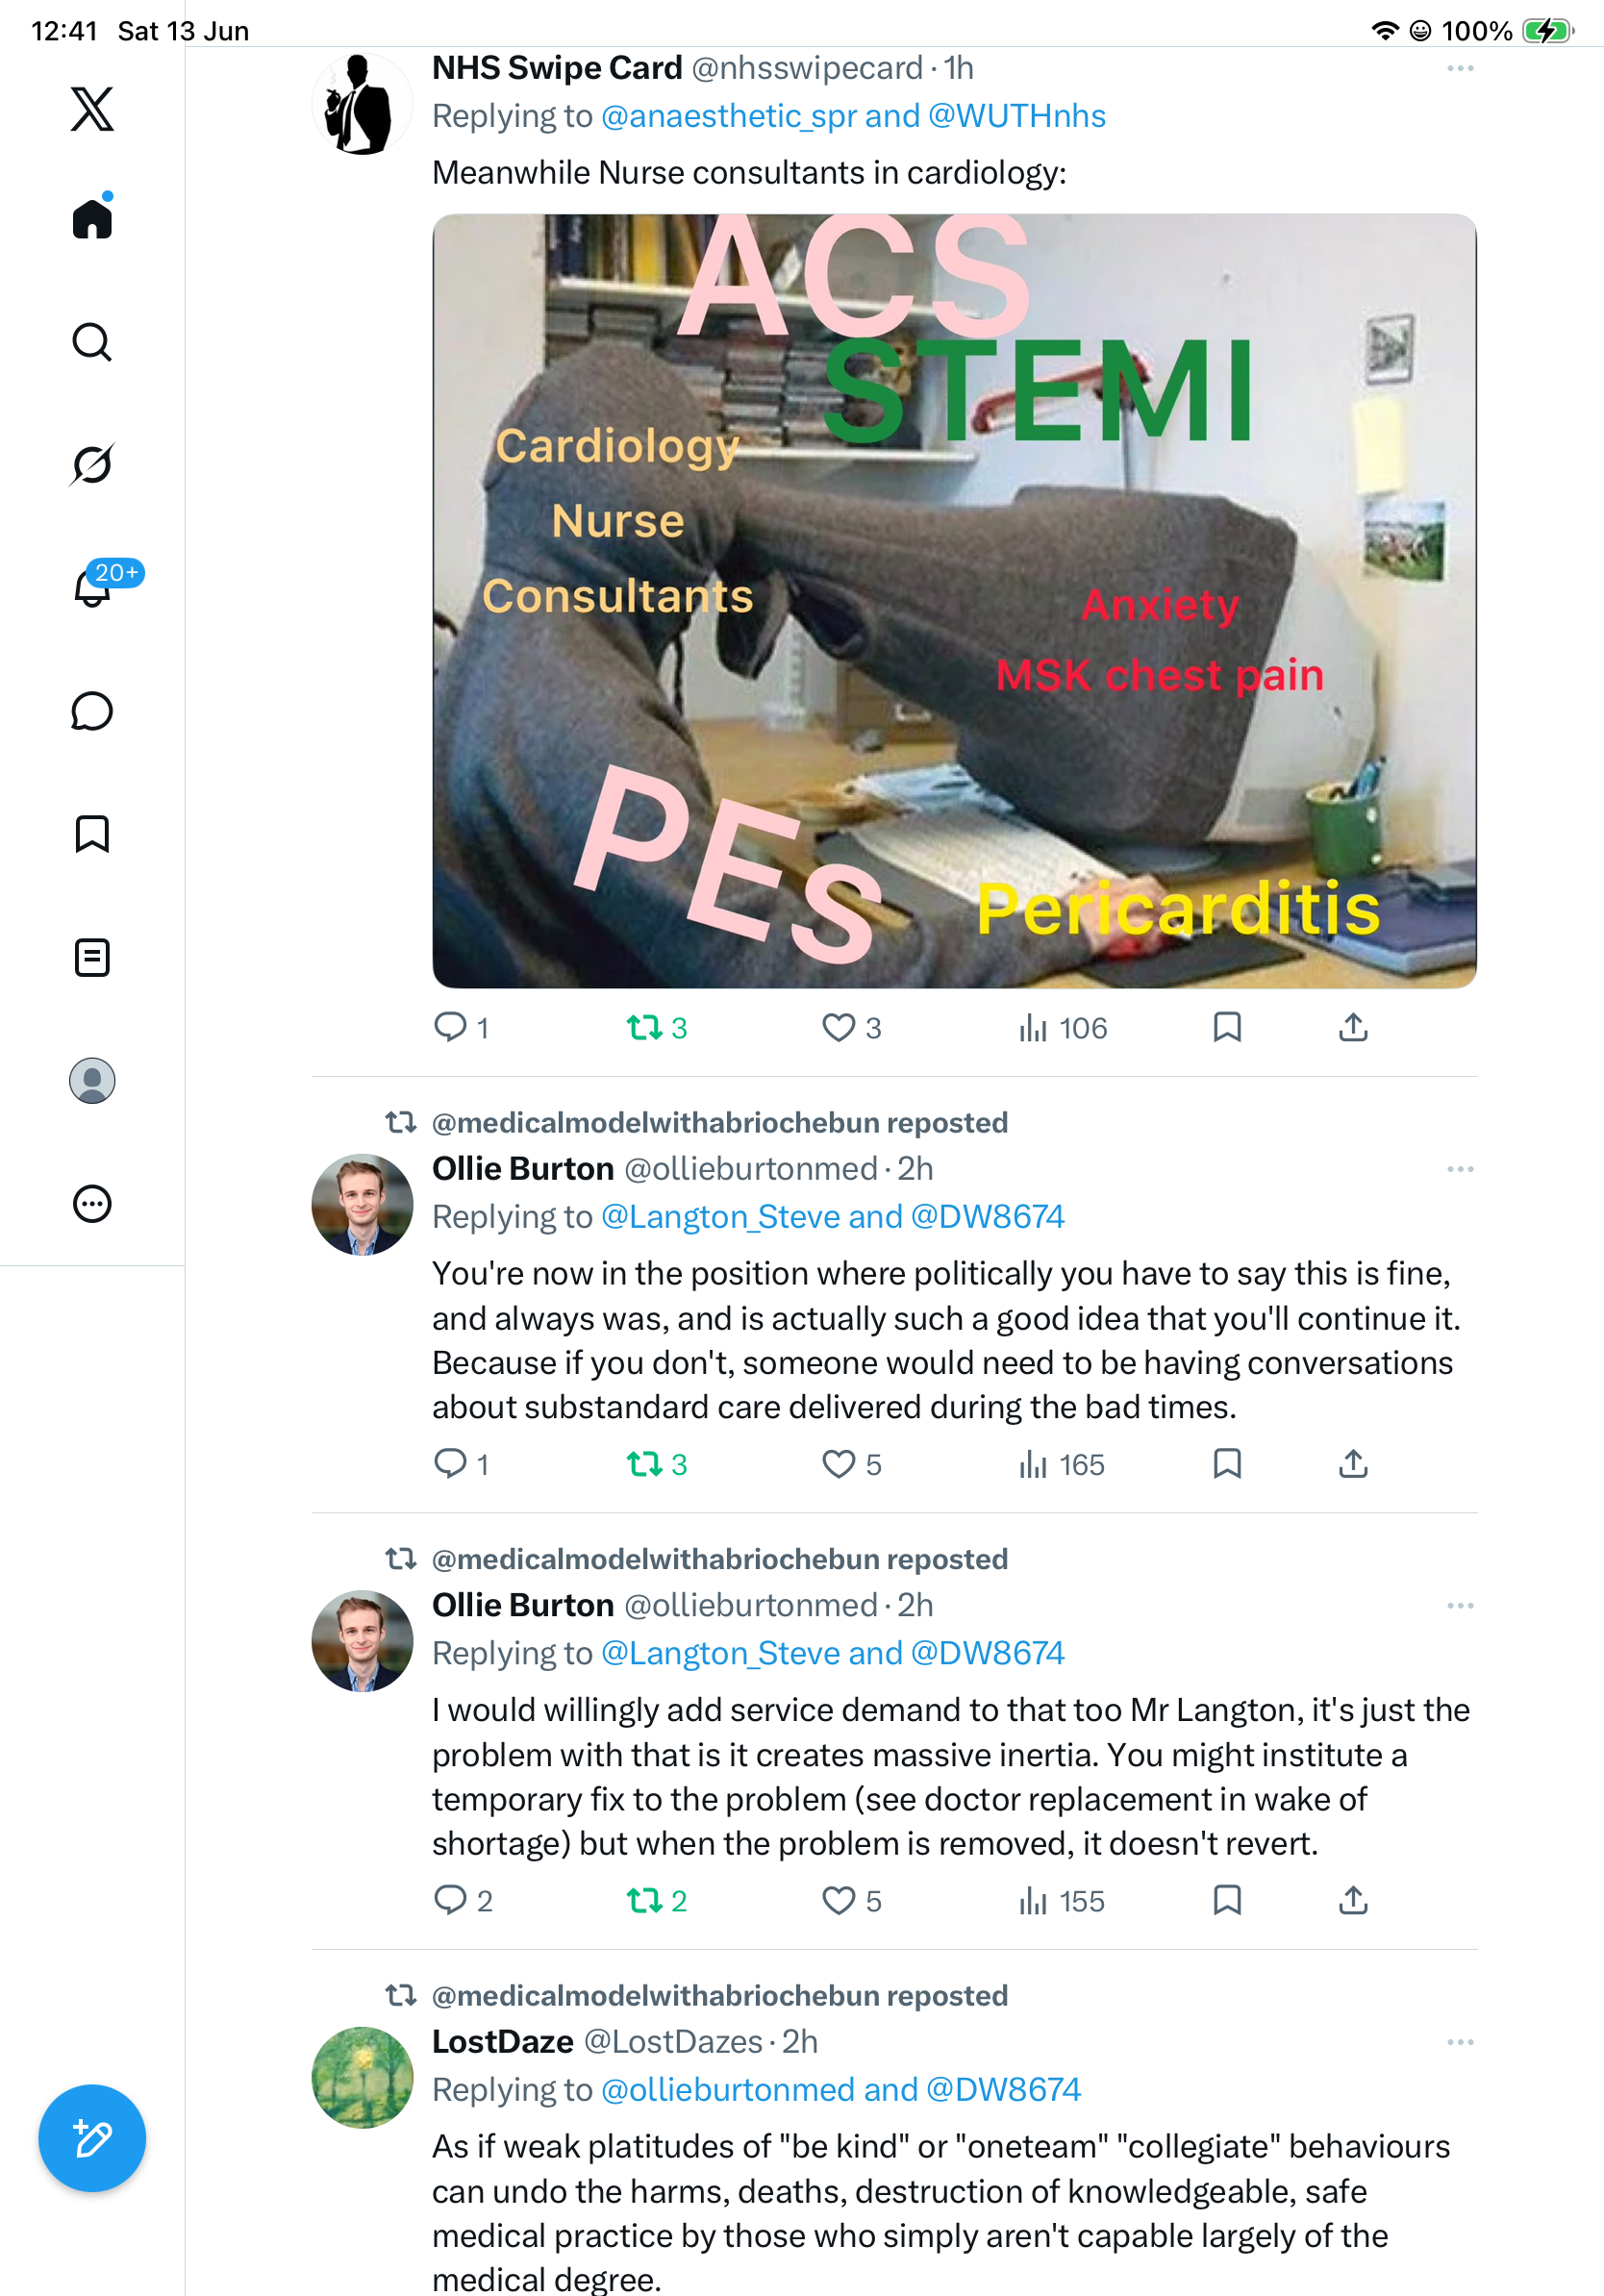Open the Lists icon in sidebar
The height and width of the screenshot is (2296, 1604).
92,957
